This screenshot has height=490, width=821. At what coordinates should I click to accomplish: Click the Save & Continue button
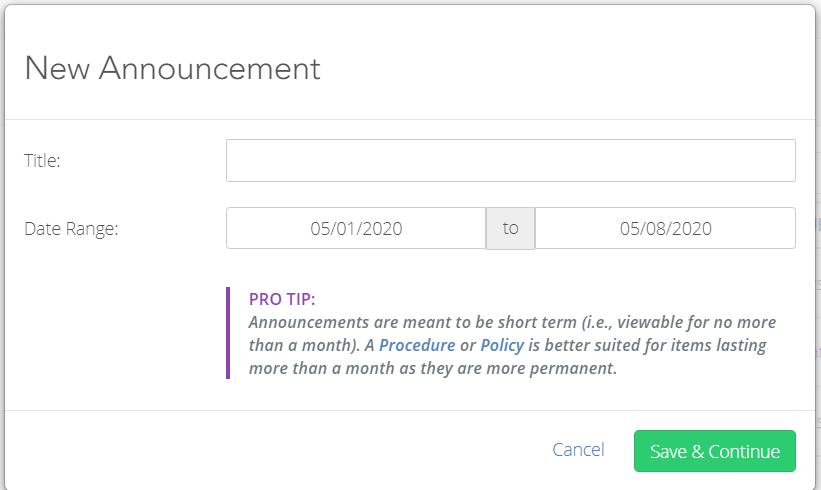point(715,451)
